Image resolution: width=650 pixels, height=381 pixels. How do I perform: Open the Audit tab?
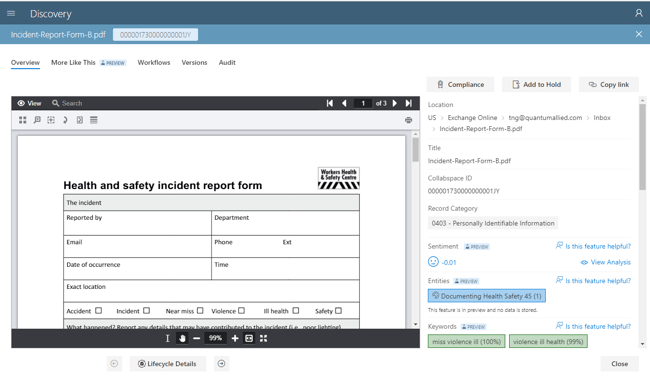(x=227, y=63)
